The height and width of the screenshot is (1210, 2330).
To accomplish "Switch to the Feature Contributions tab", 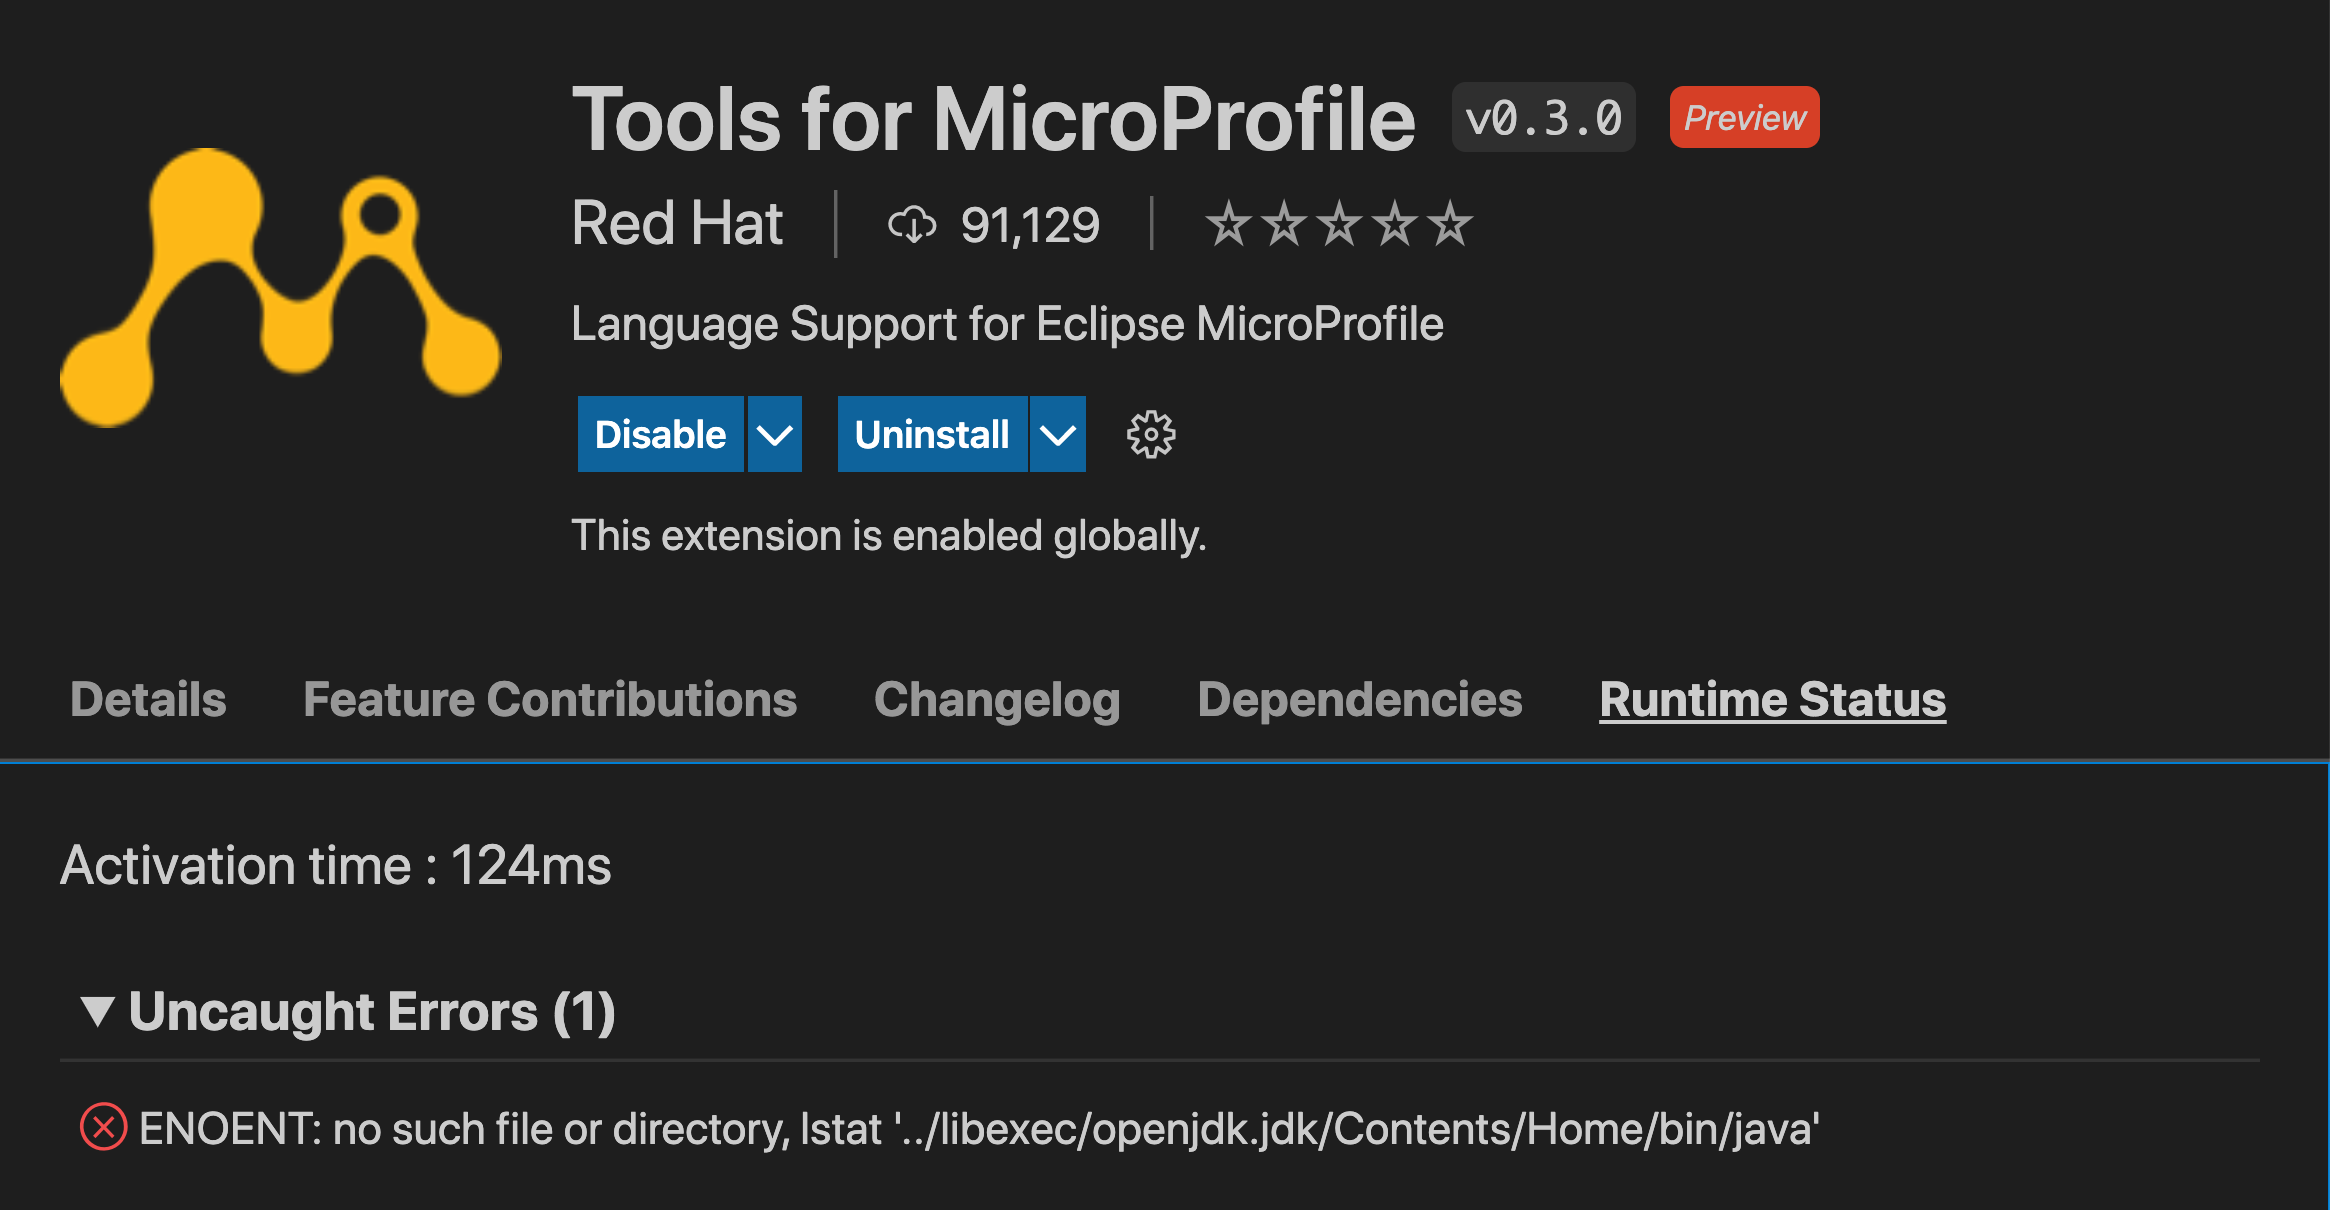I will (550, 700).
